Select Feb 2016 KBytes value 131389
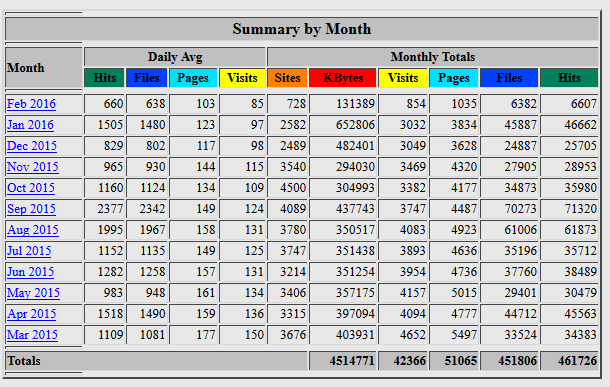The width and height of the screenshot is (610, 387). (356, 104)
